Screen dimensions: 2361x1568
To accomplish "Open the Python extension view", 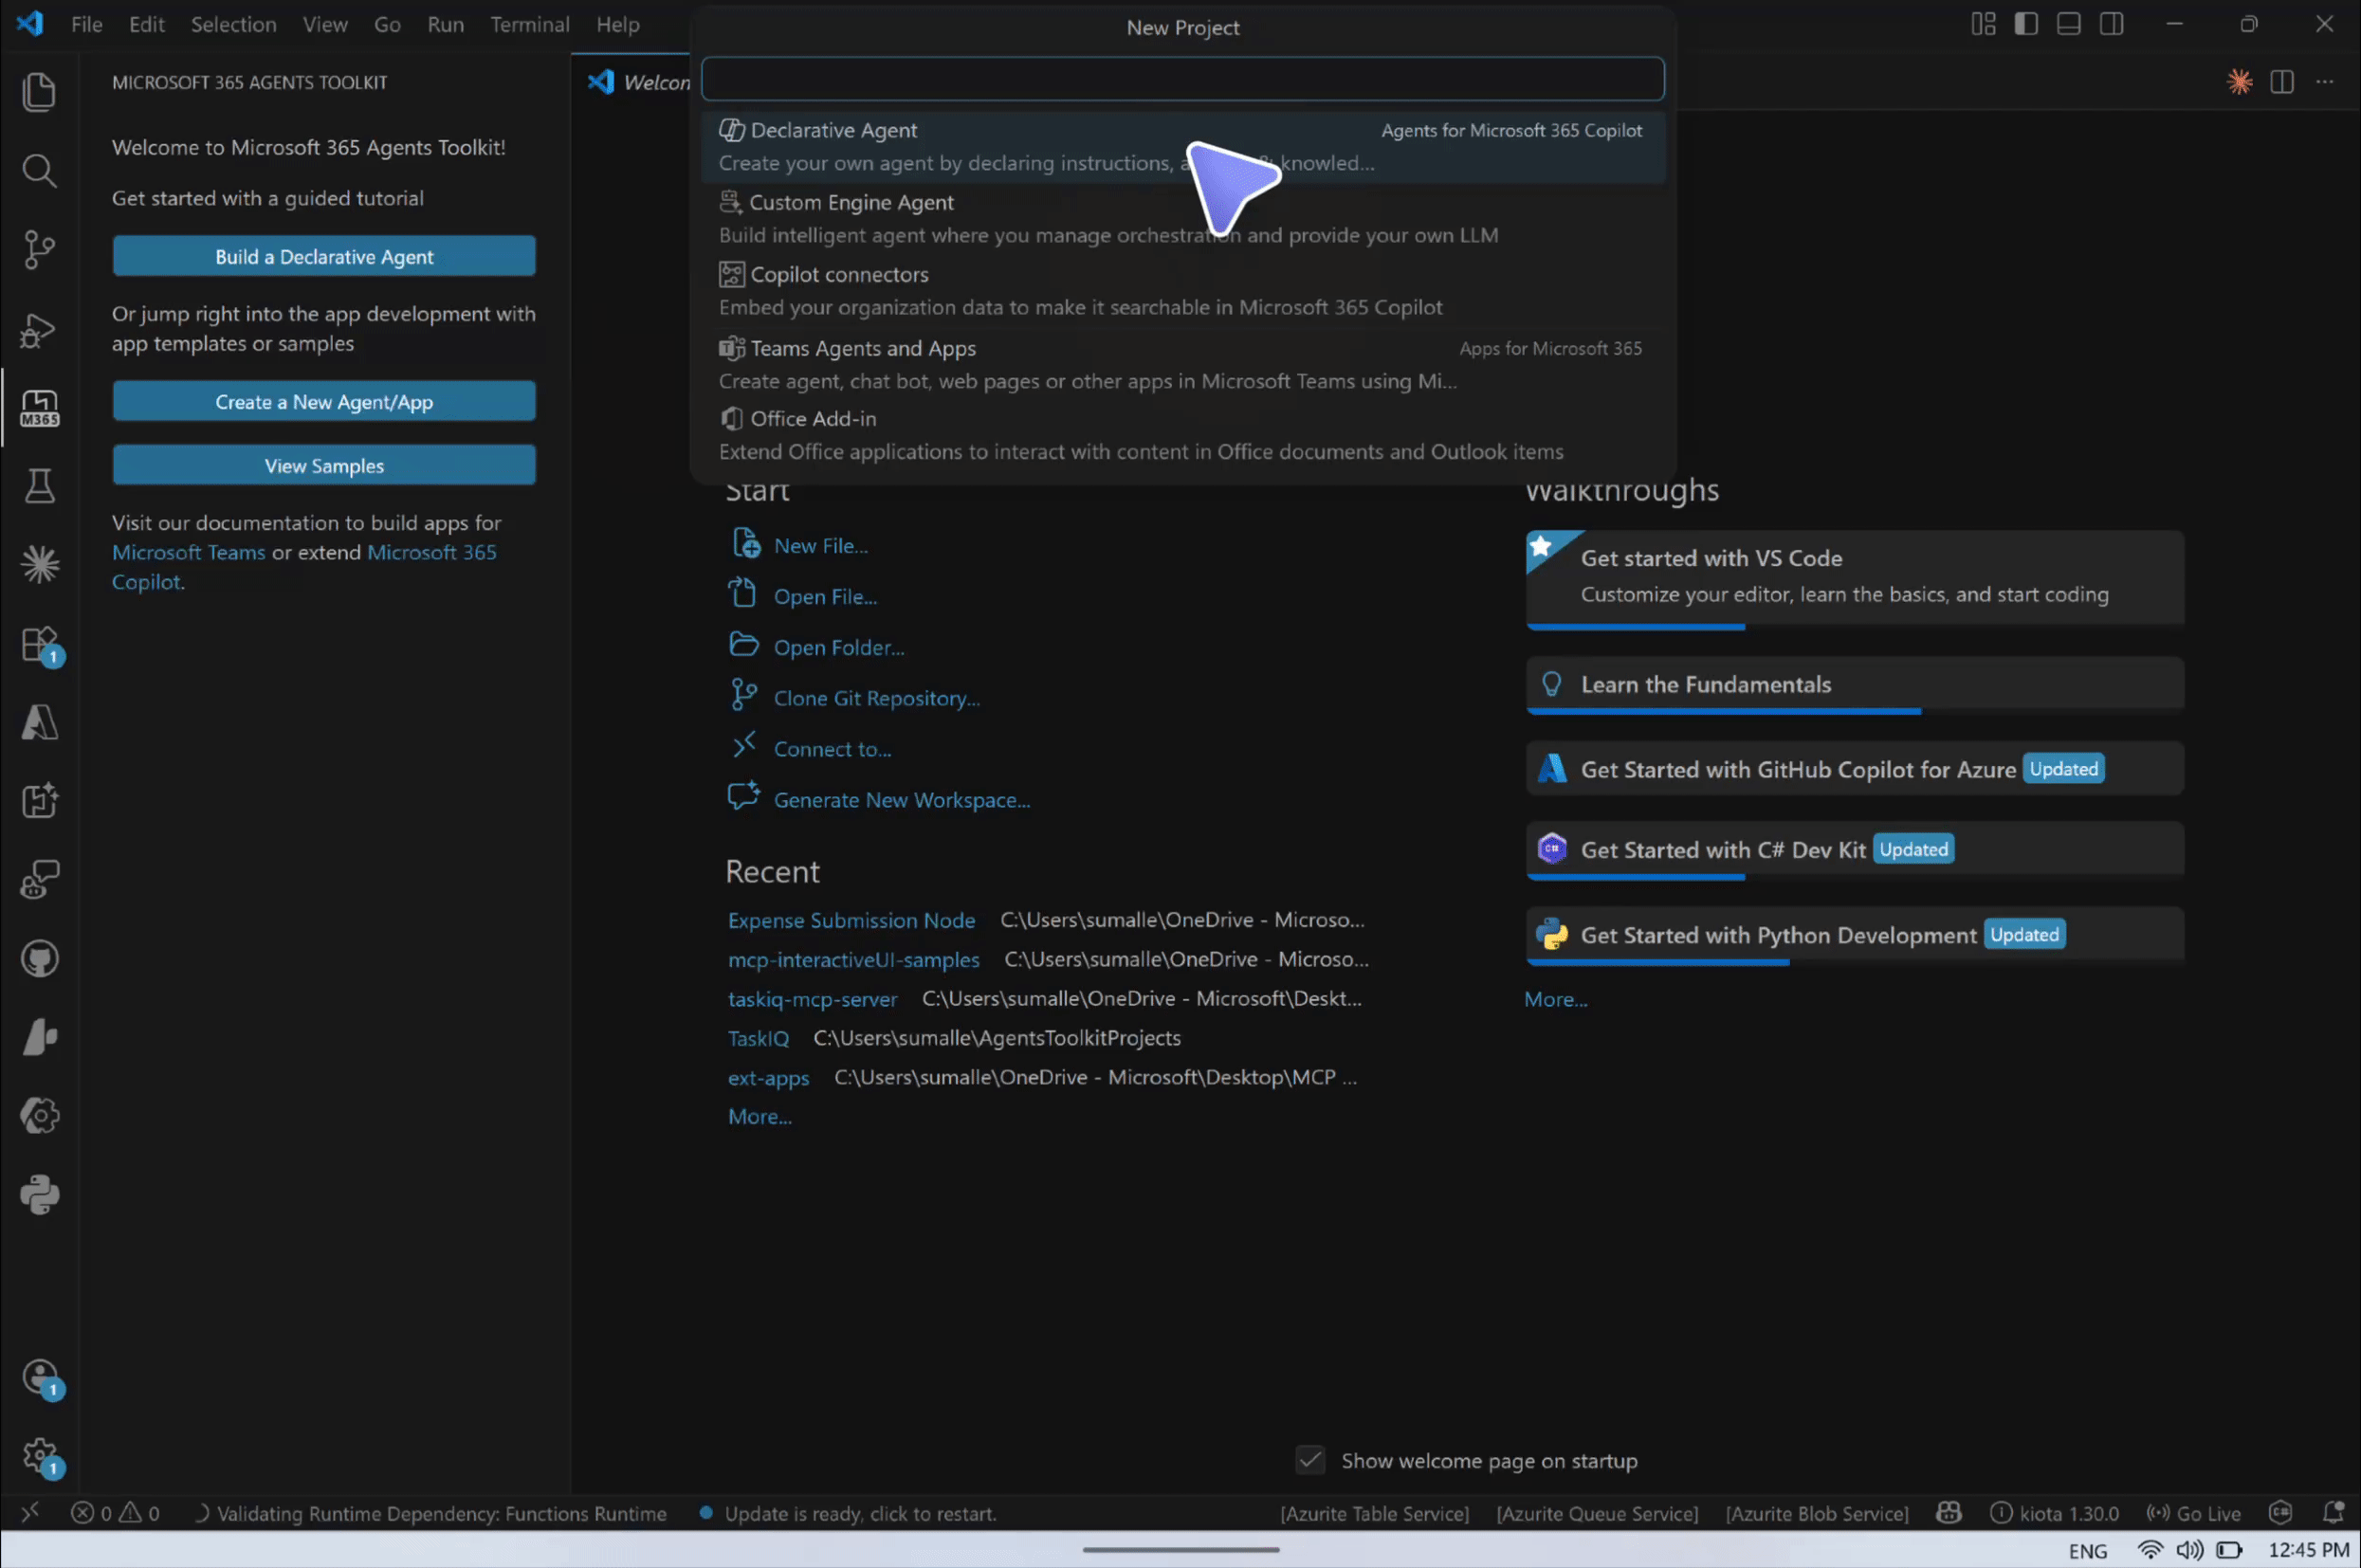I will click(x=39, y=1194).
